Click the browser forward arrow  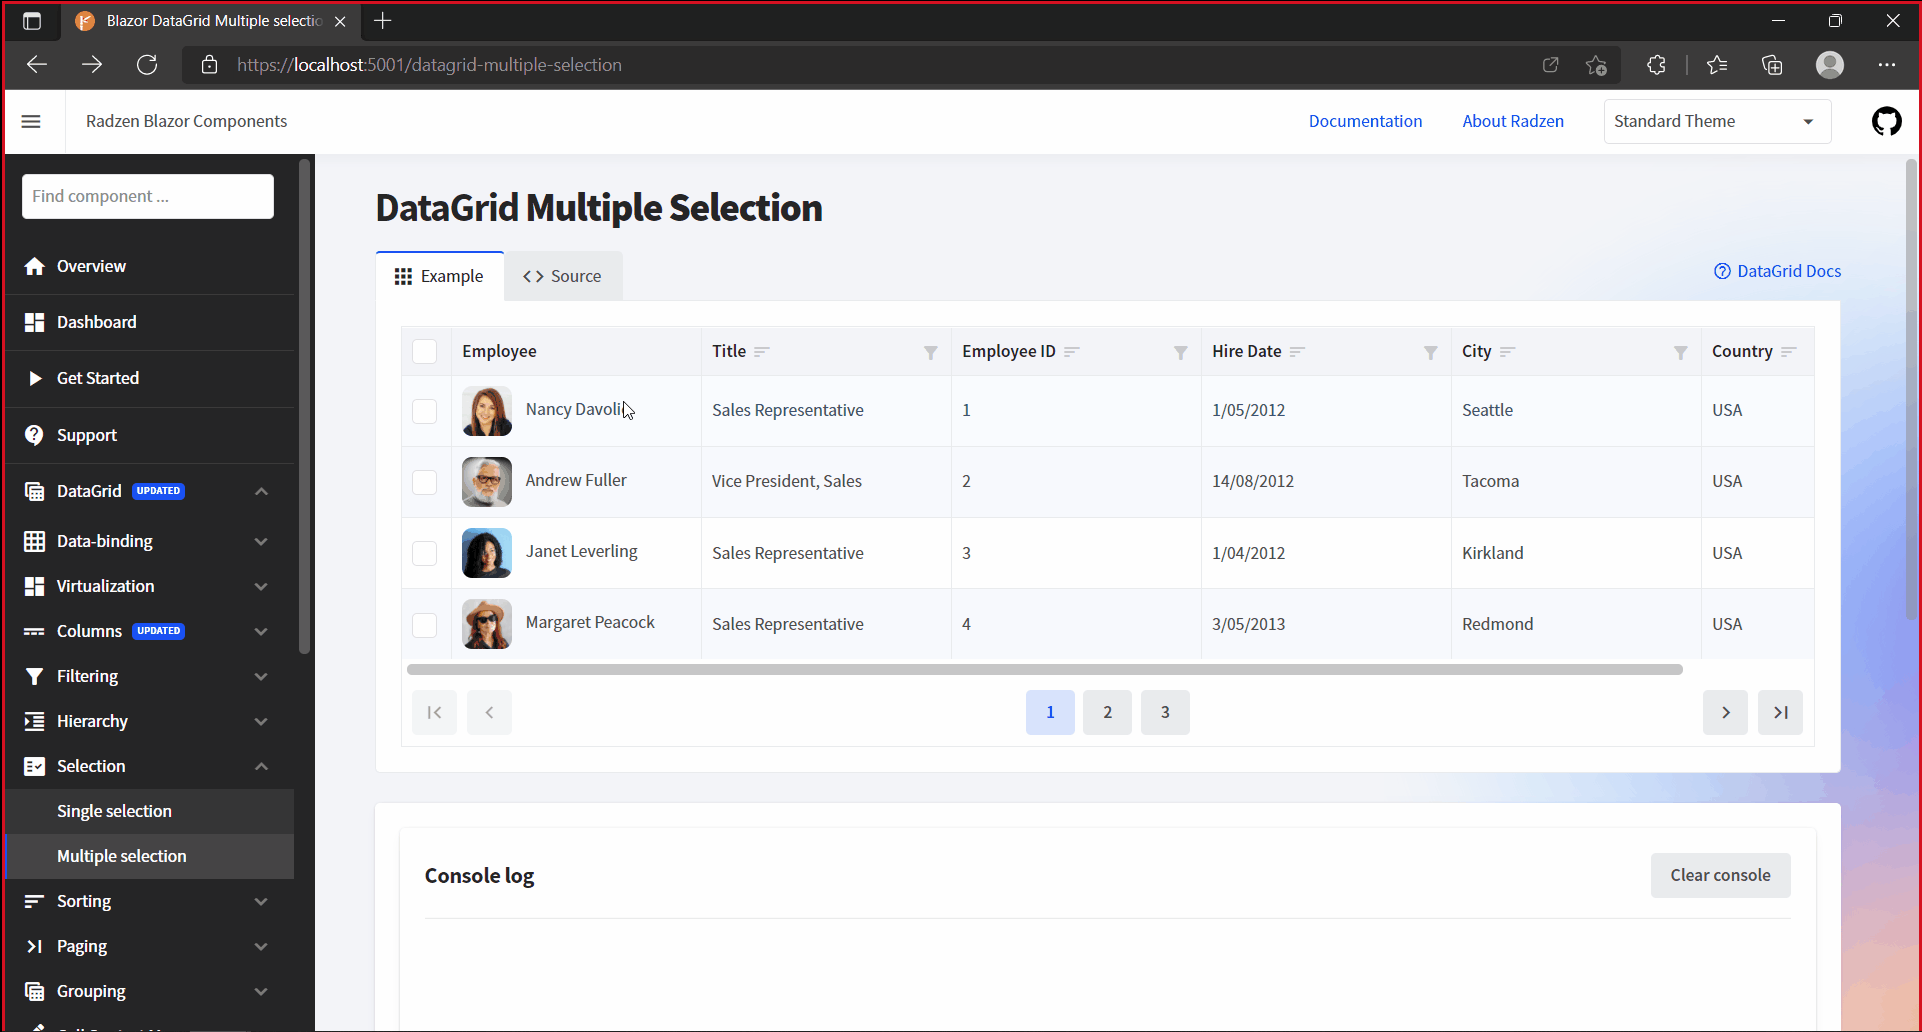click(x=92, y=65)
